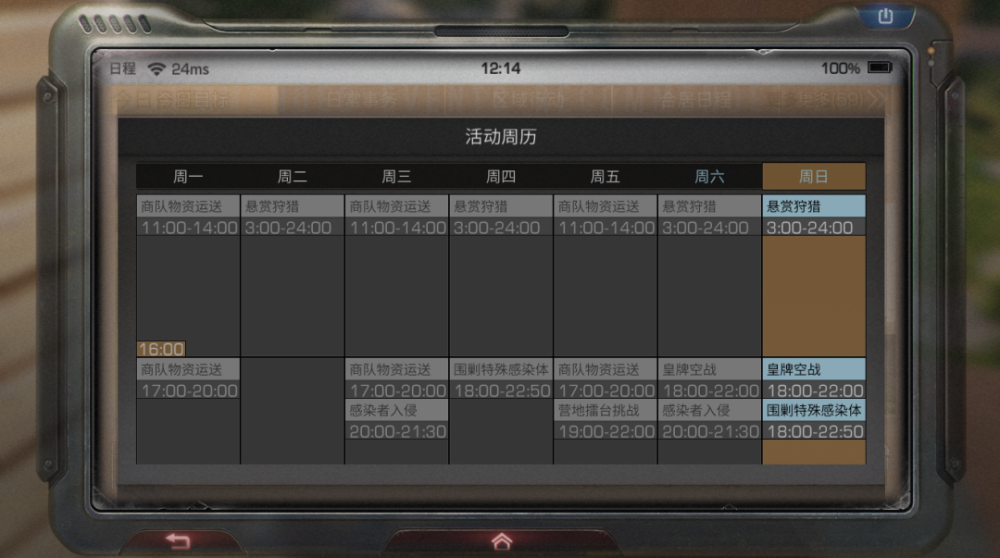Tap the red back arrow icon

(x=178, y=542)
